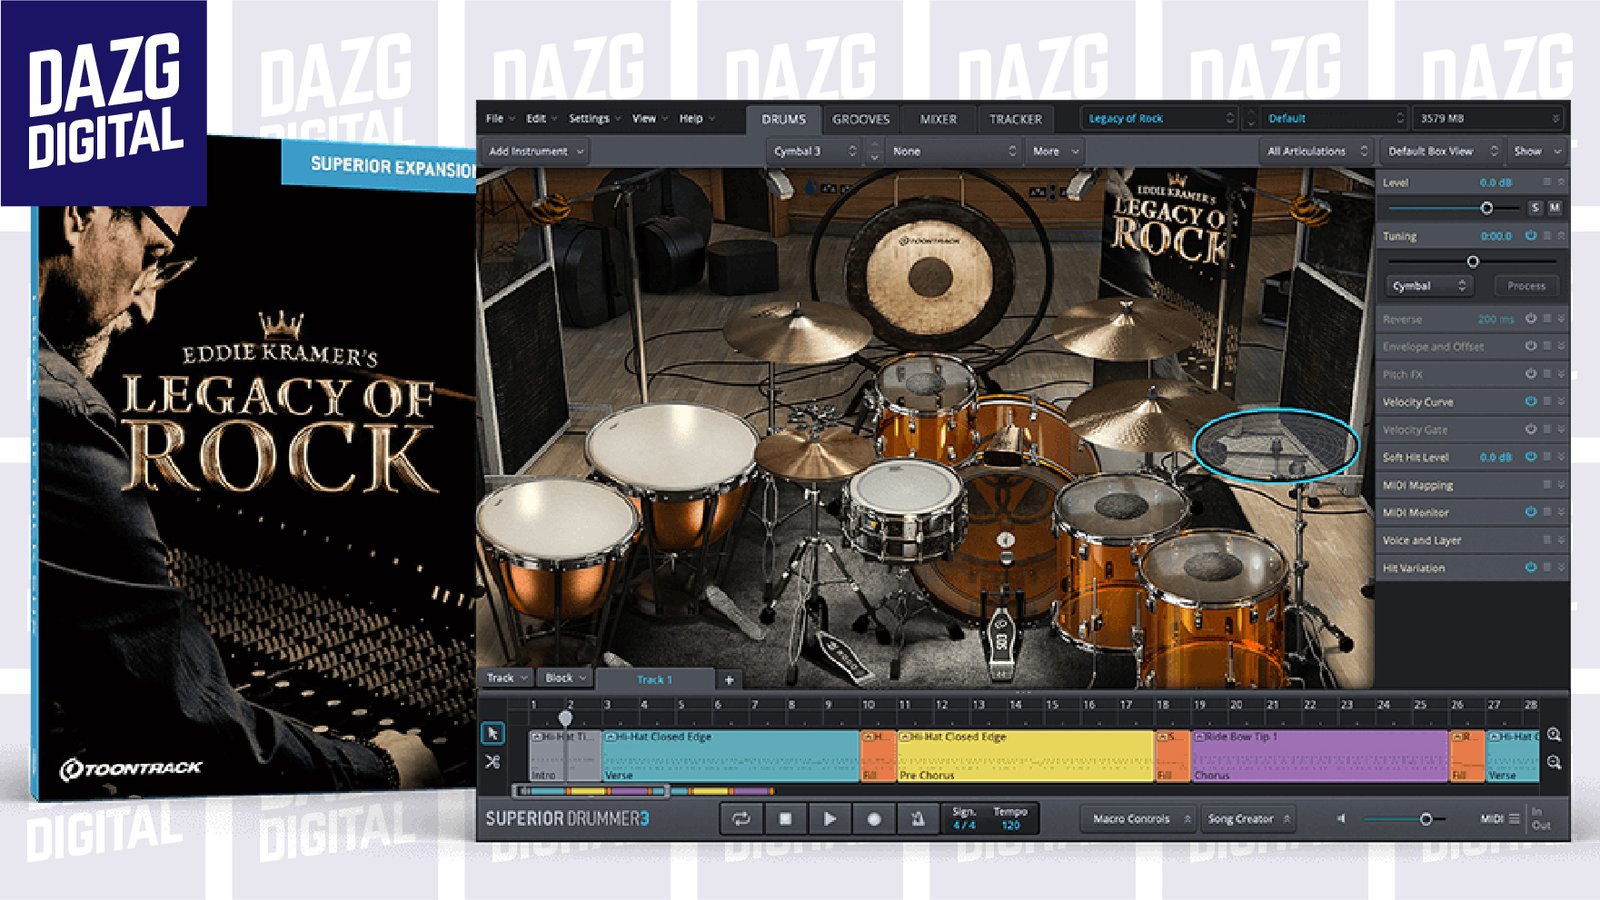Mute the instrument with M button

[x=1554, y=208]
